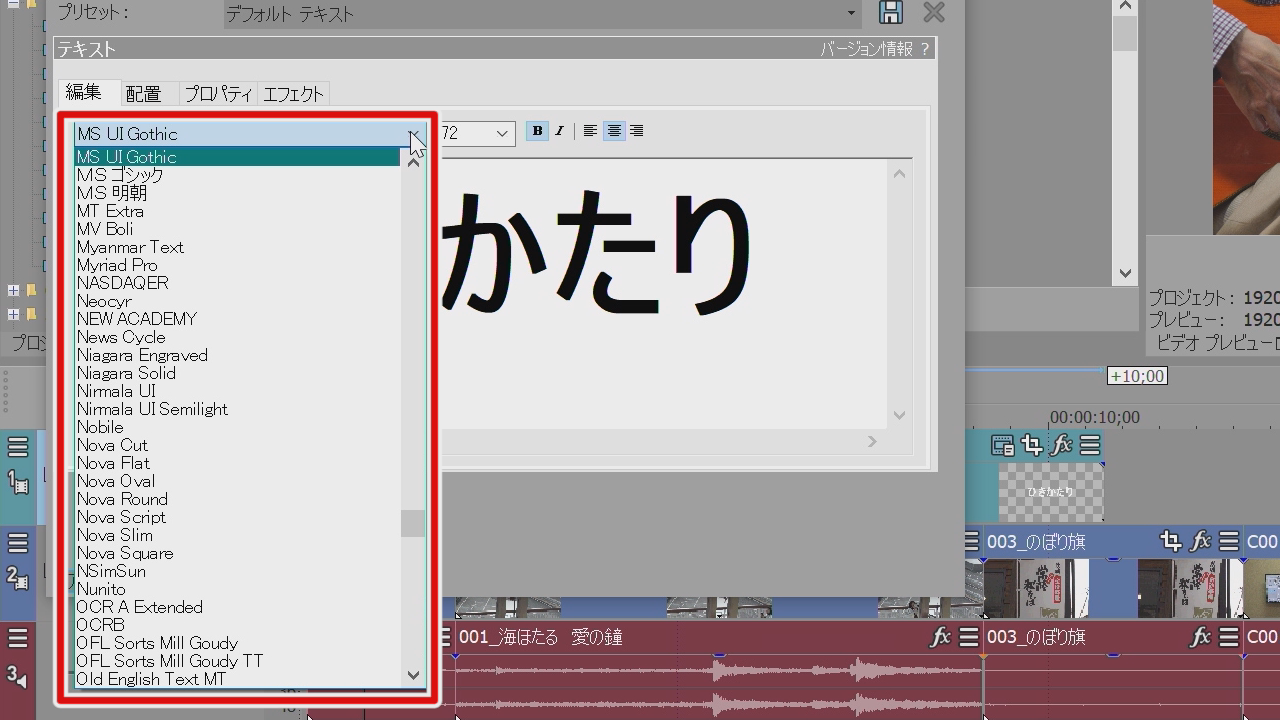
Task: Open the font size dropdown
Action: (x=501, y=134)
